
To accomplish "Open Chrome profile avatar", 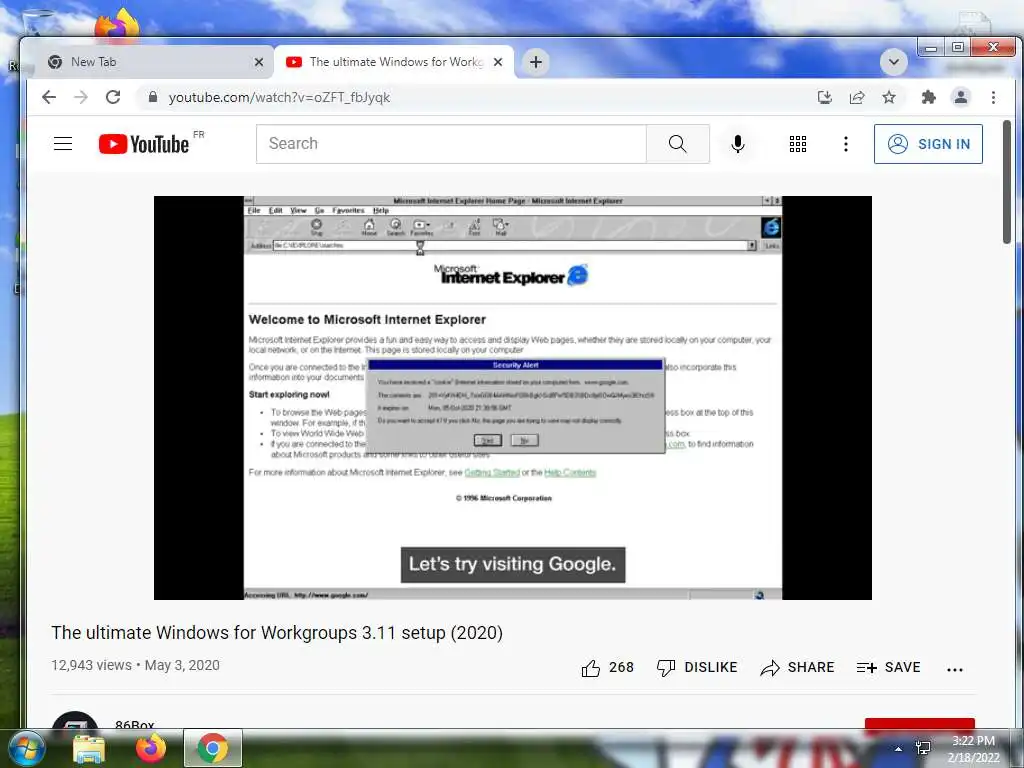I will [961, 97].
